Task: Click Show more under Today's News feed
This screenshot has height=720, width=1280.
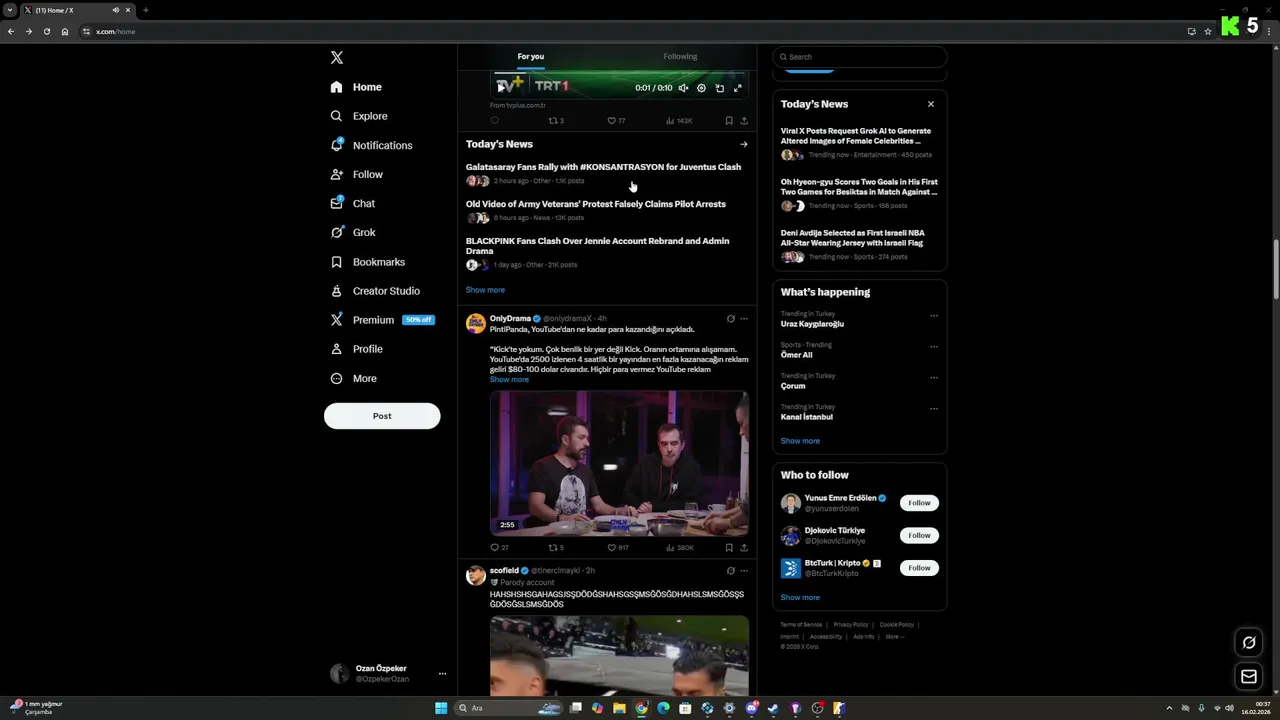Action: coord(485,290)
